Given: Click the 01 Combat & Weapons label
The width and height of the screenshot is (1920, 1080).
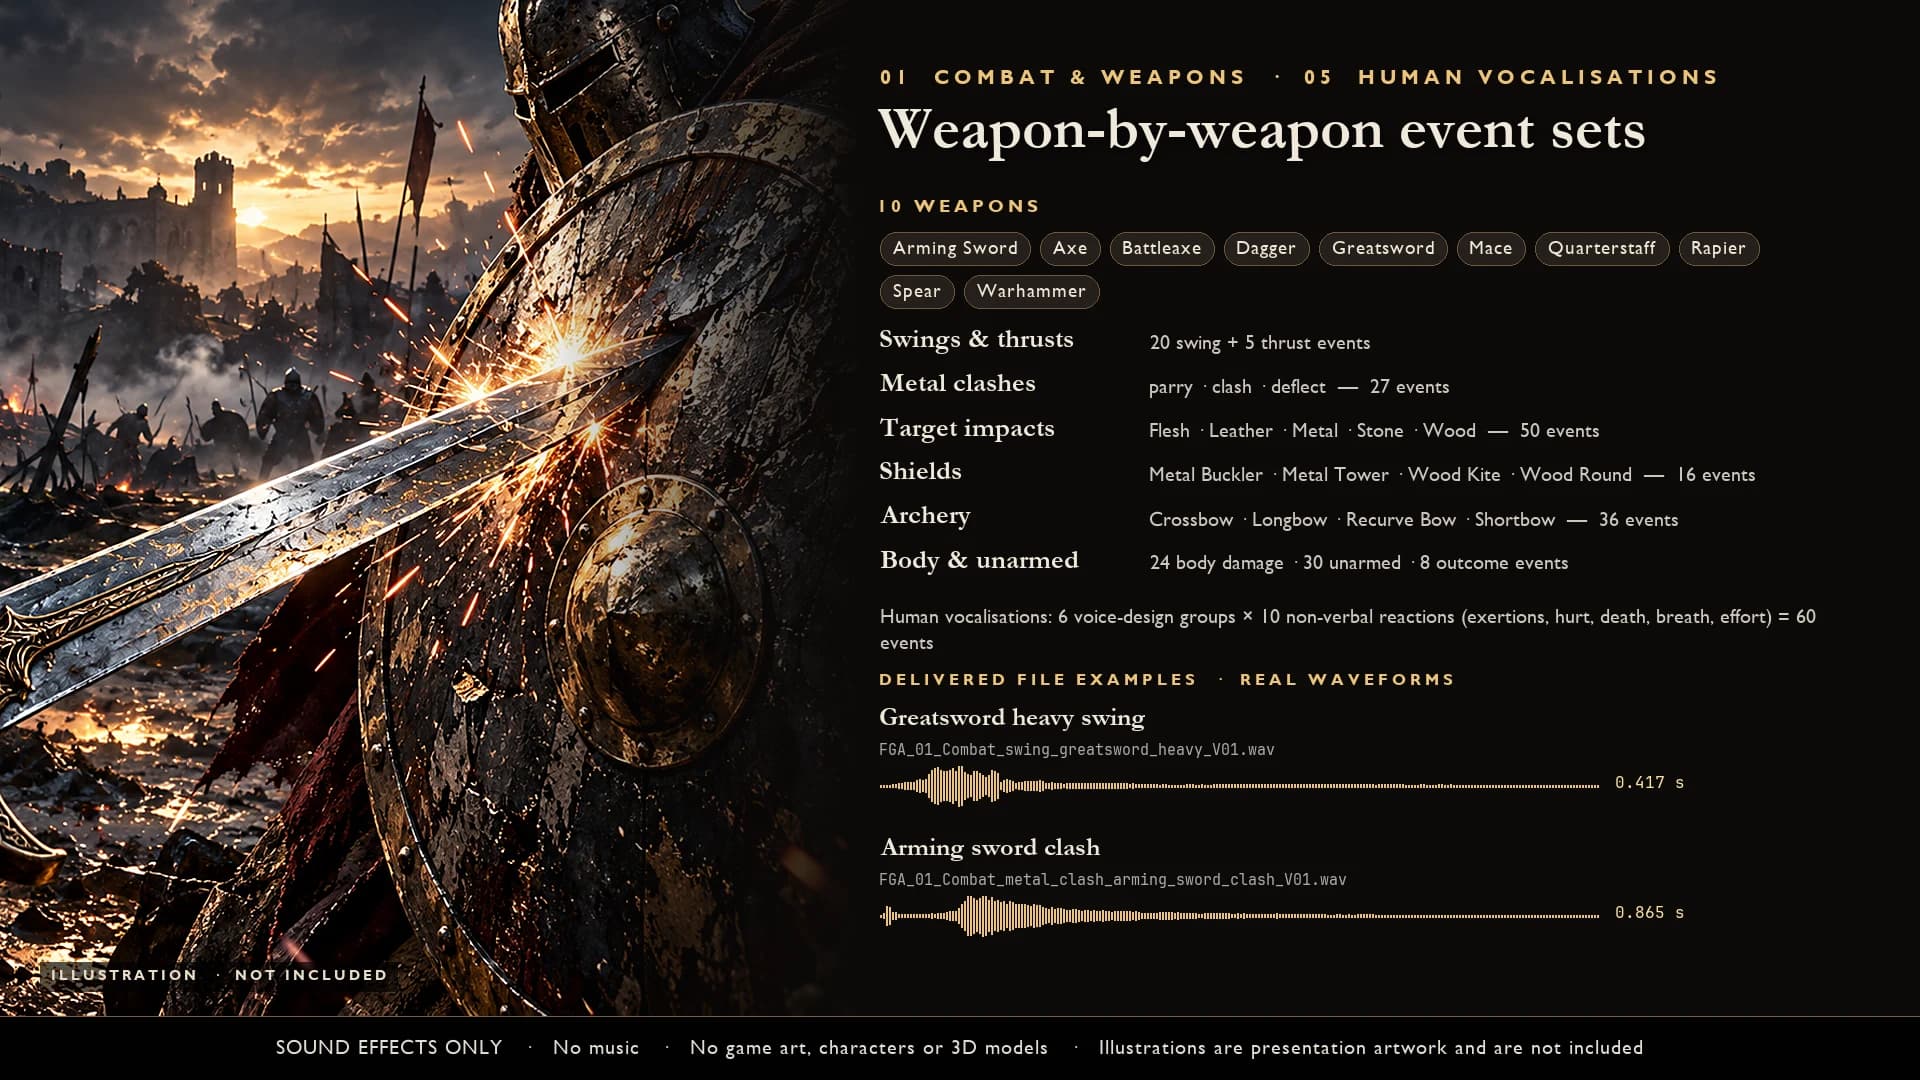Looking at the screenshot, I should point(1062,77).
